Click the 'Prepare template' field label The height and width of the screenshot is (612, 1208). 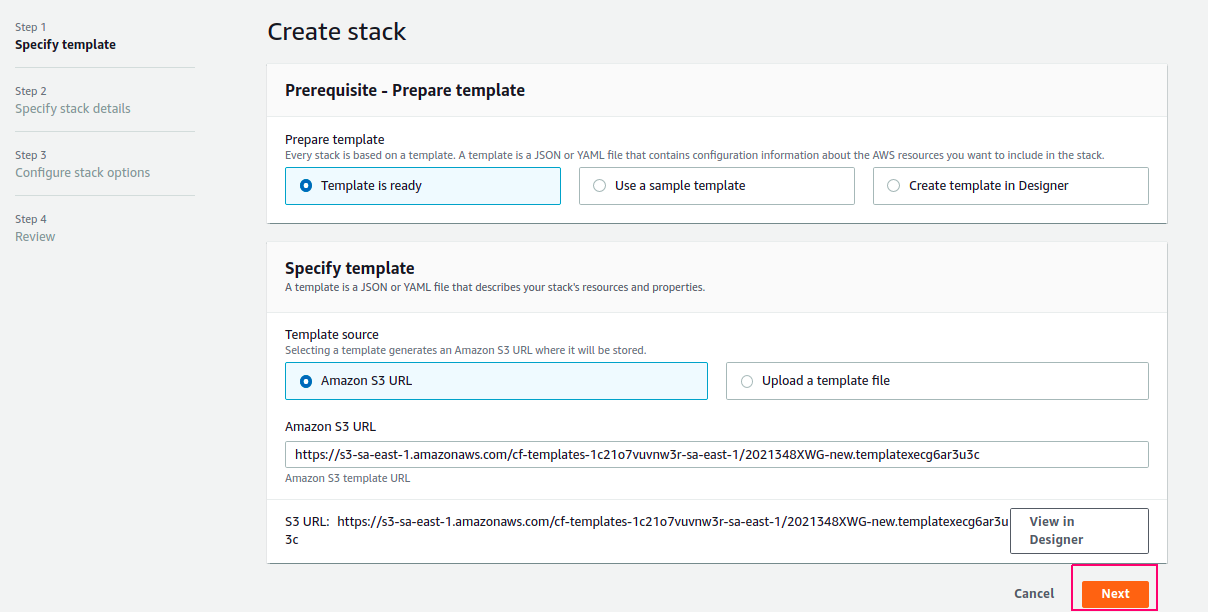335,139
